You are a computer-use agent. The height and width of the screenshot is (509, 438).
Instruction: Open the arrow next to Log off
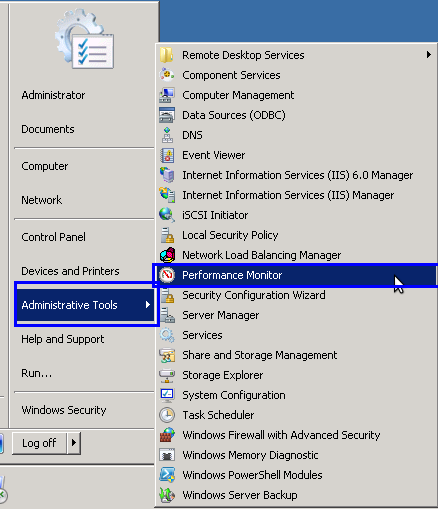(x=74, y=443)
